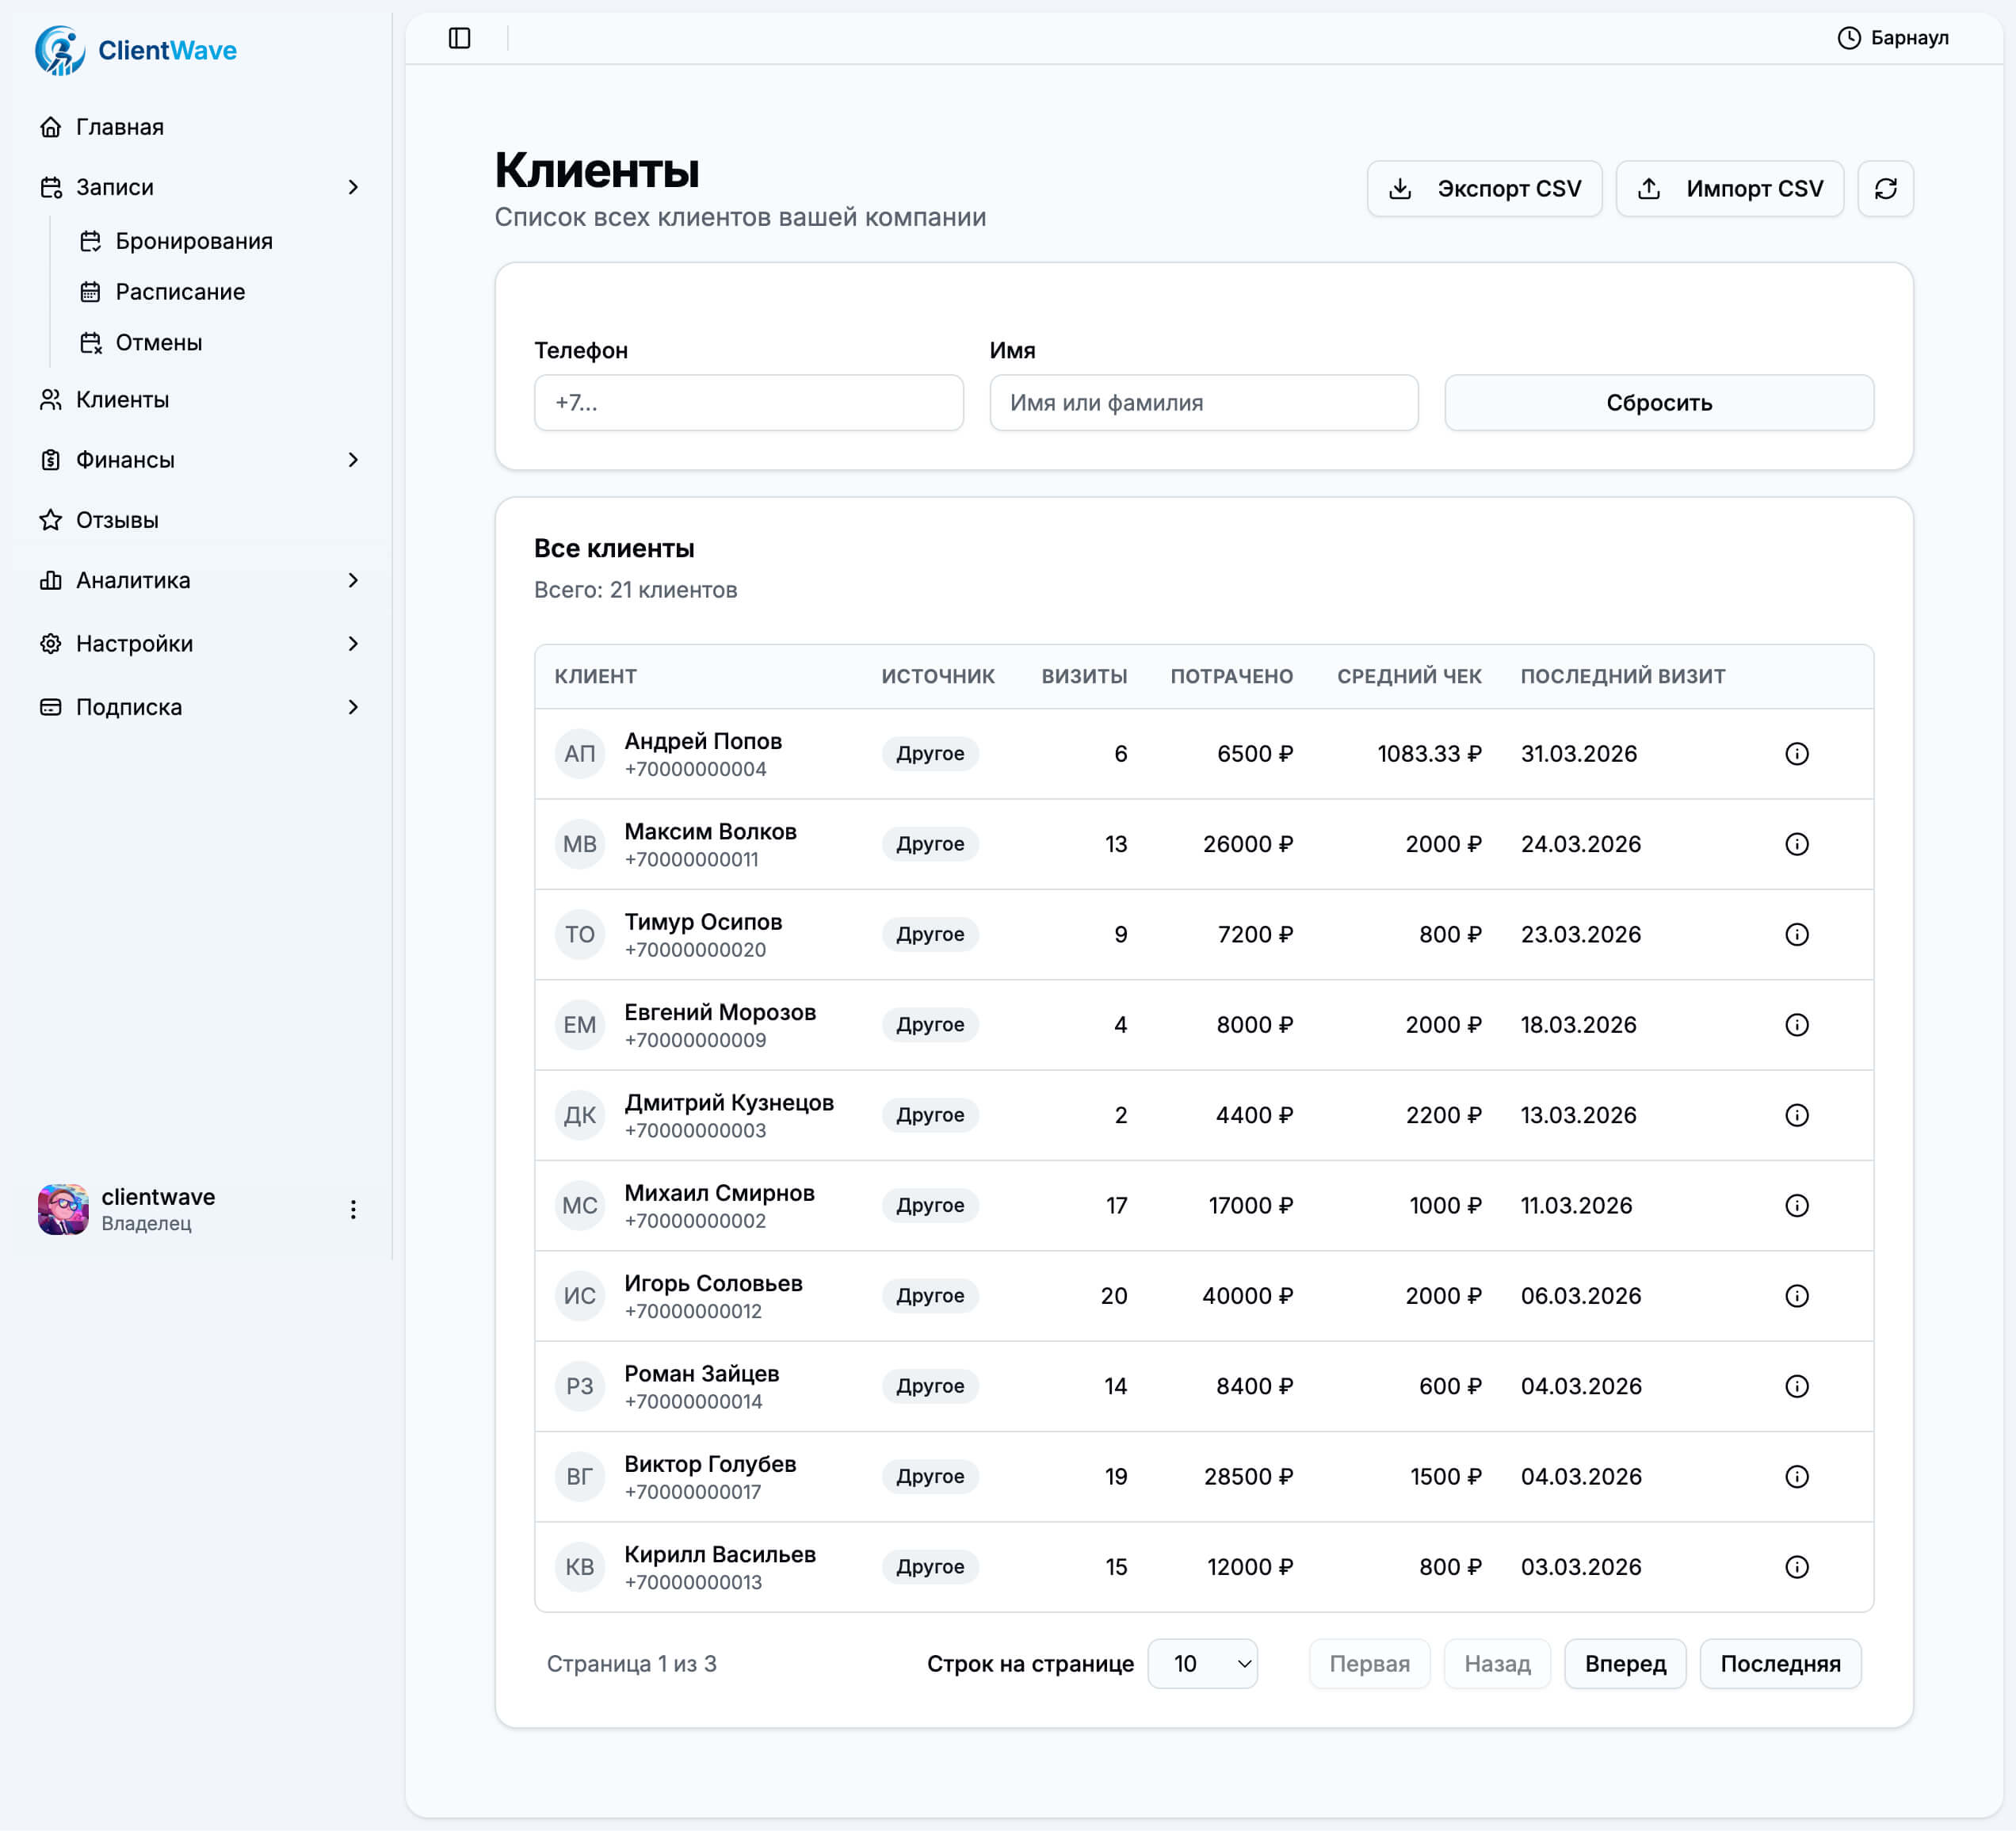Open the info icon for Андрей Попов
Viewport: 2016px width, 1831px height.
pyautogui.click(x=1797, y=754)
